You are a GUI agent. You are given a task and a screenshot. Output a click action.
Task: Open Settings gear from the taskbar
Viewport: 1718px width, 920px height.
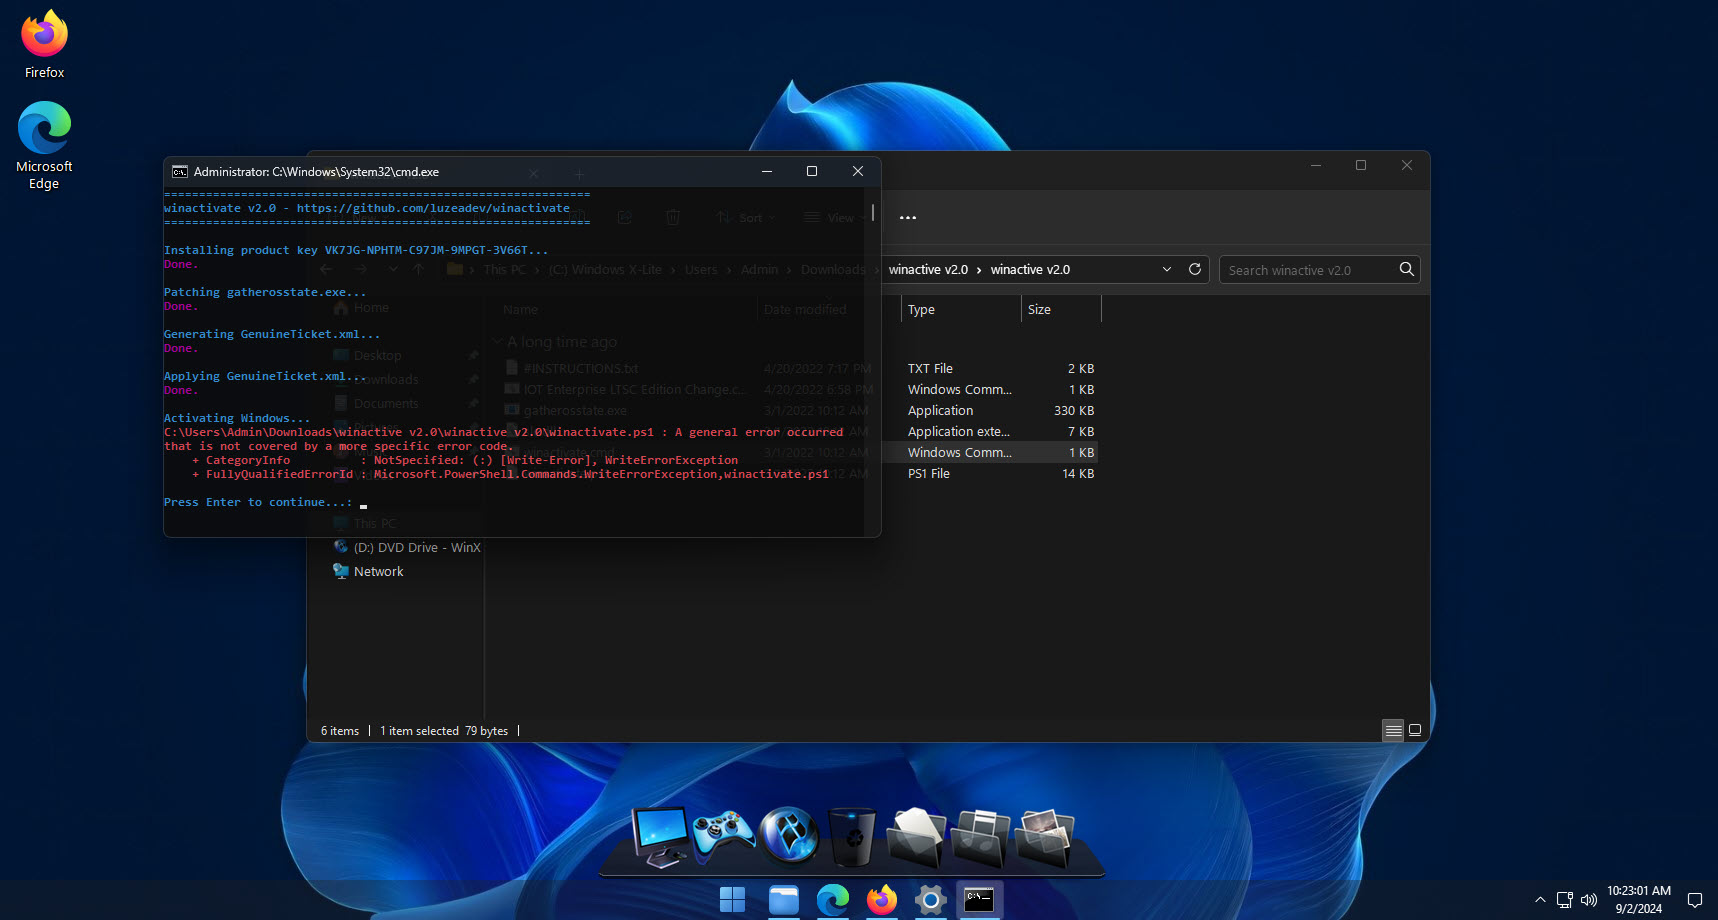coord(930,900)
